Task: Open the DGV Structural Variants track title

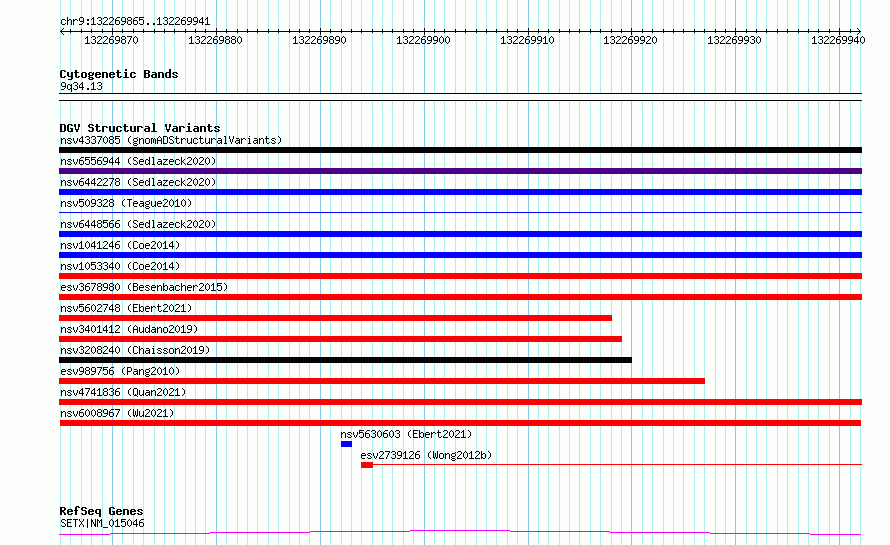Action: (140, 128)
